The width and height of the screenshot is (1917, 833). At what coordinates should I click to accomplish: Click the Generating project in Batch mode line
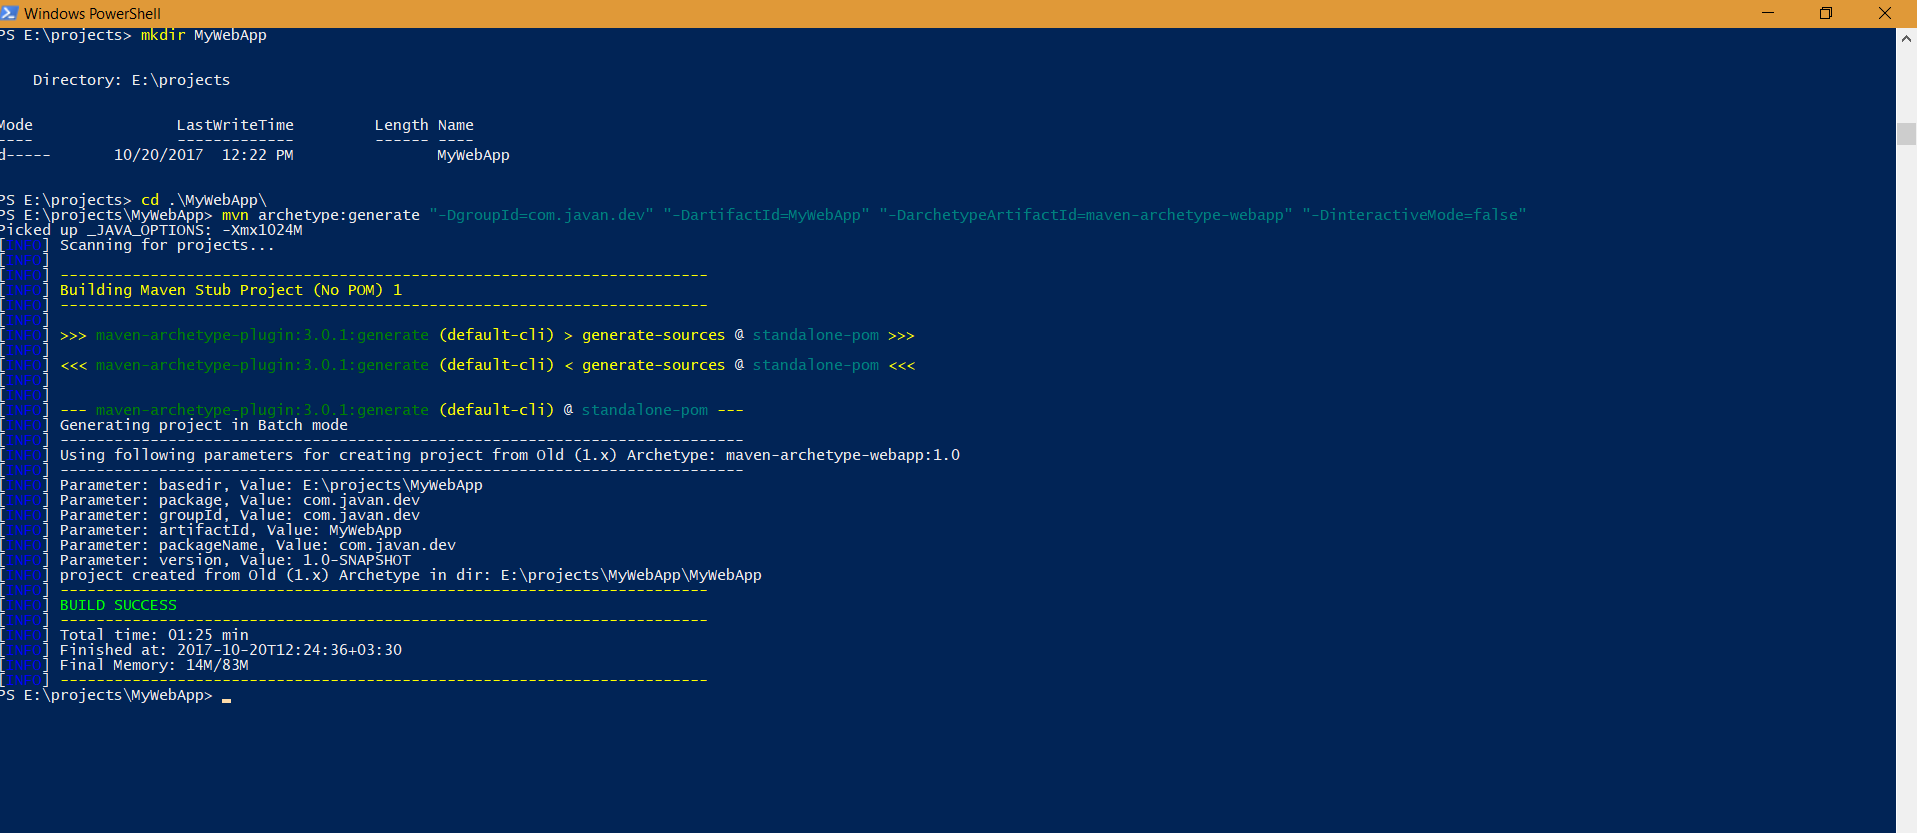(204, 425)
